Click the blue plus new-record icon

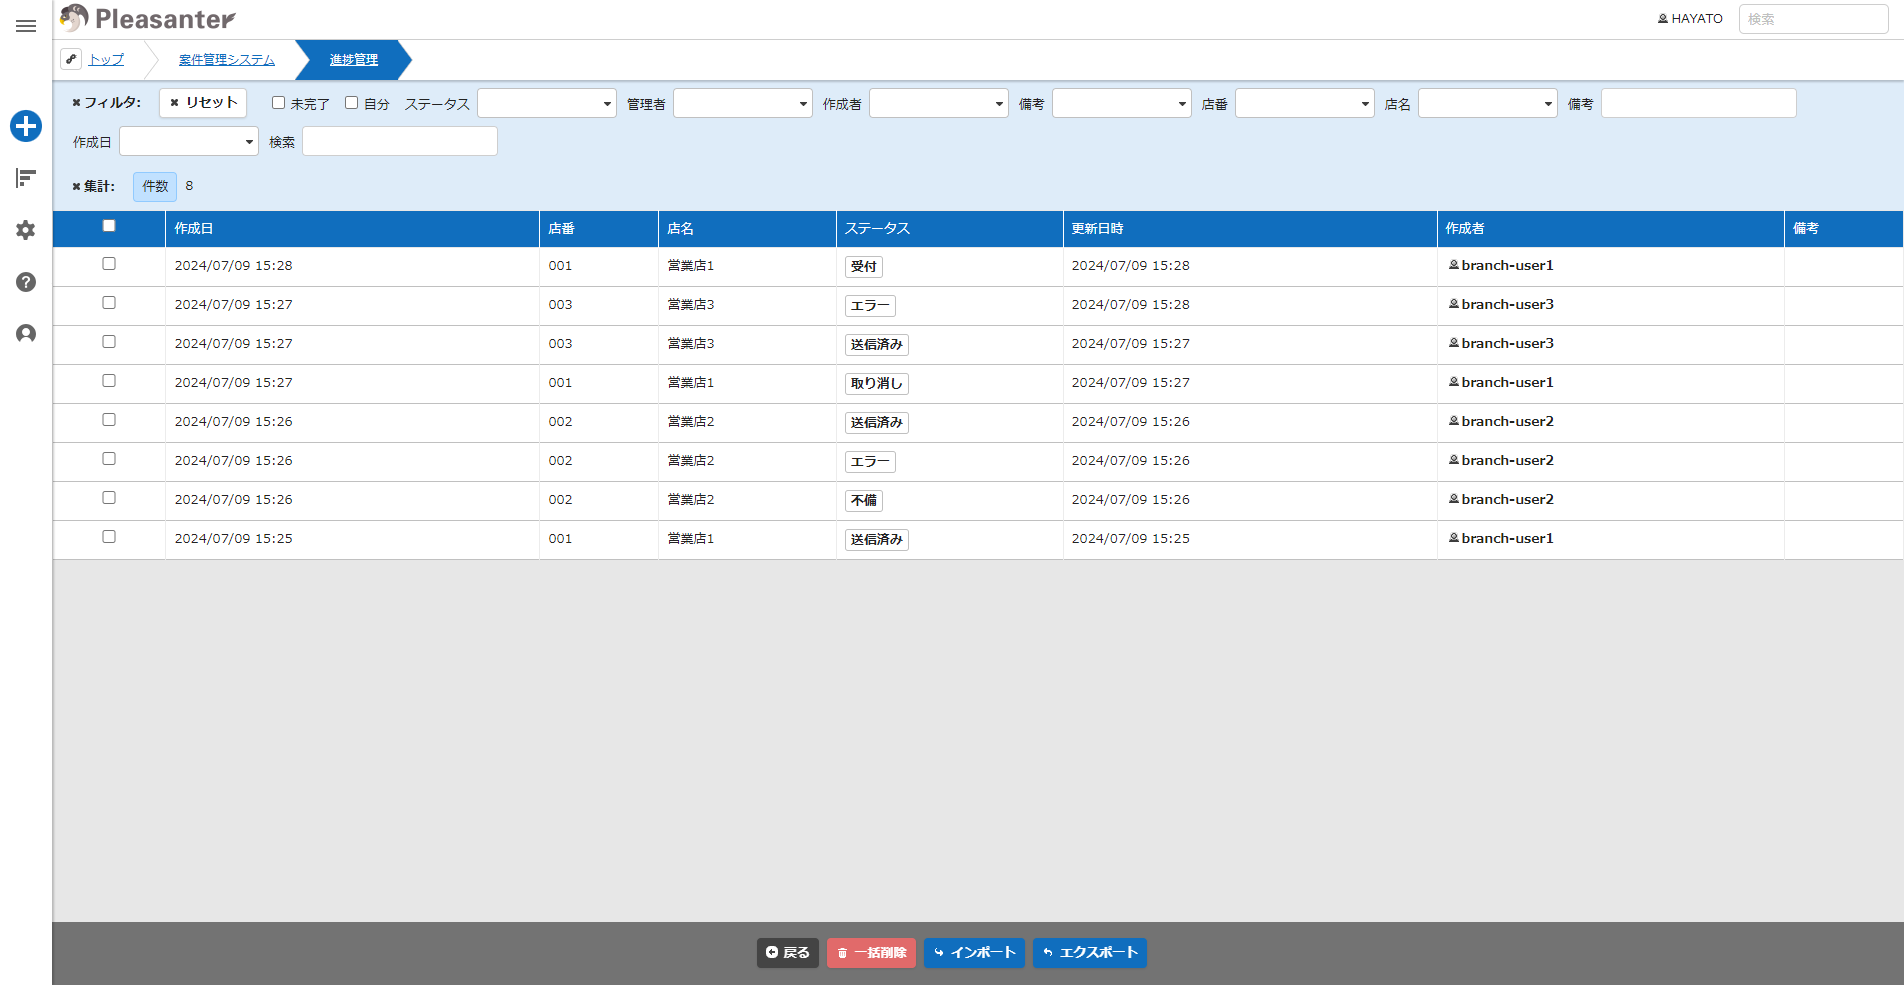(x=26, y=126)
